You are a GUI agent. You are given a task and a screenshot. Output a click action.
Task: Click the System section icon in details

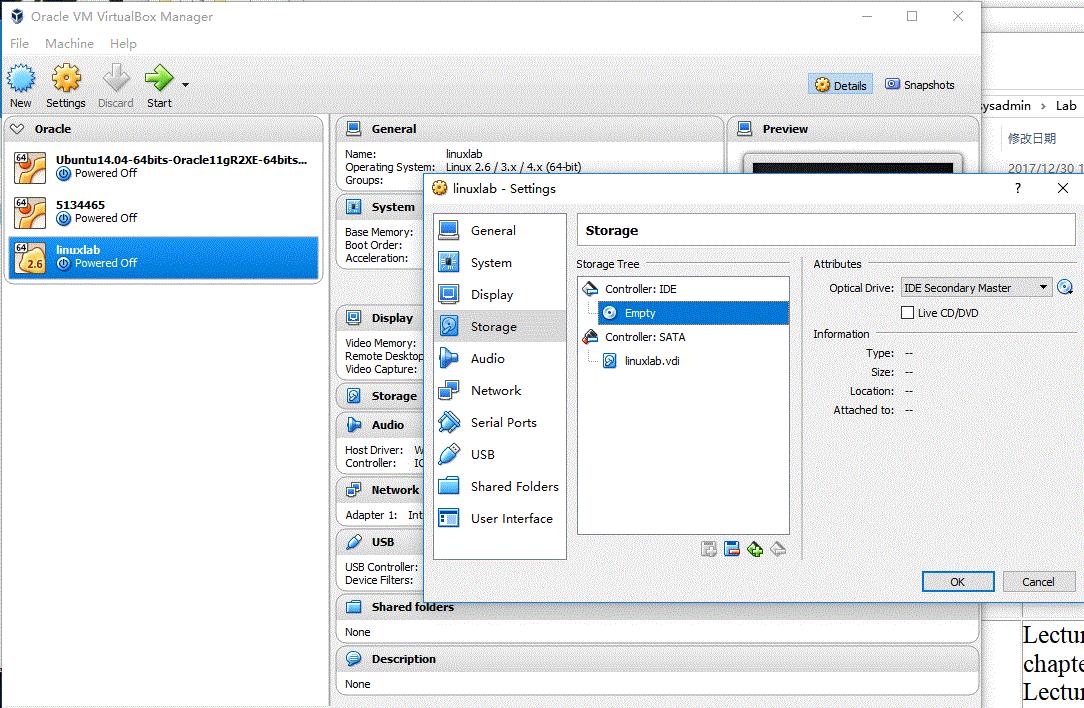(x=354, y=207)
